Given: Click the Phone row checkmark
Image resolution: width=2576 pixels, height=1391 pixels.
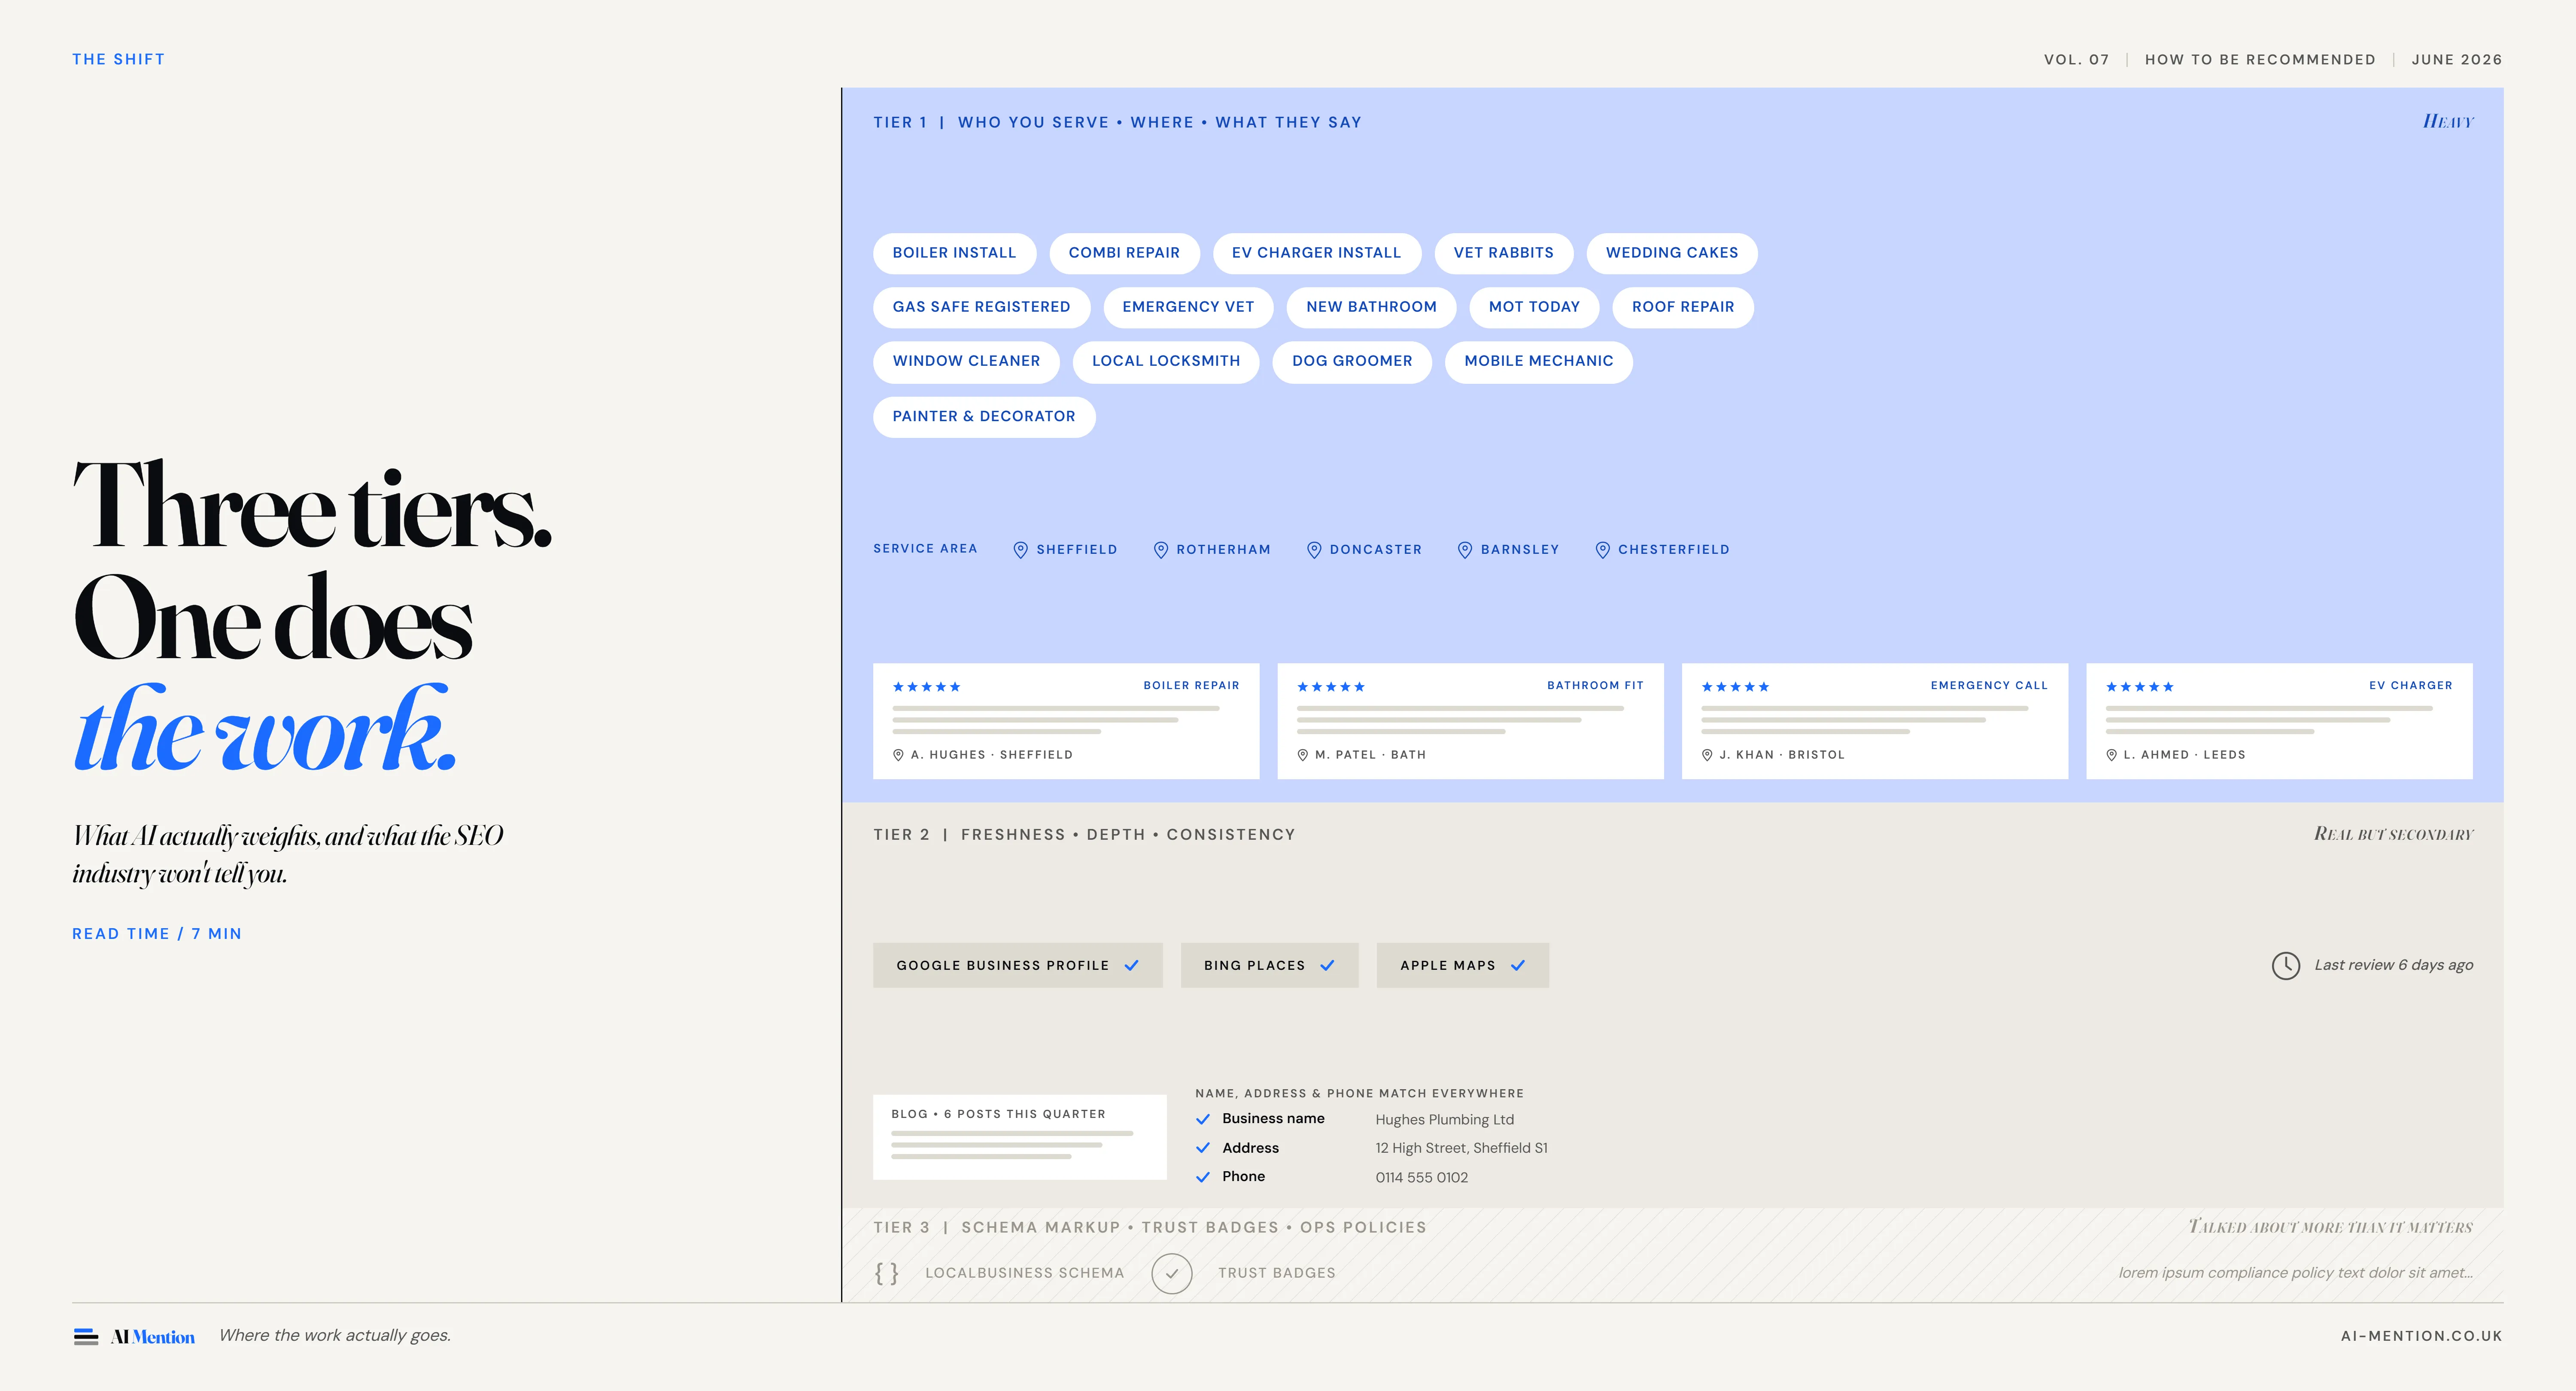Looking at the screenshot, I should [1203, 1177].
